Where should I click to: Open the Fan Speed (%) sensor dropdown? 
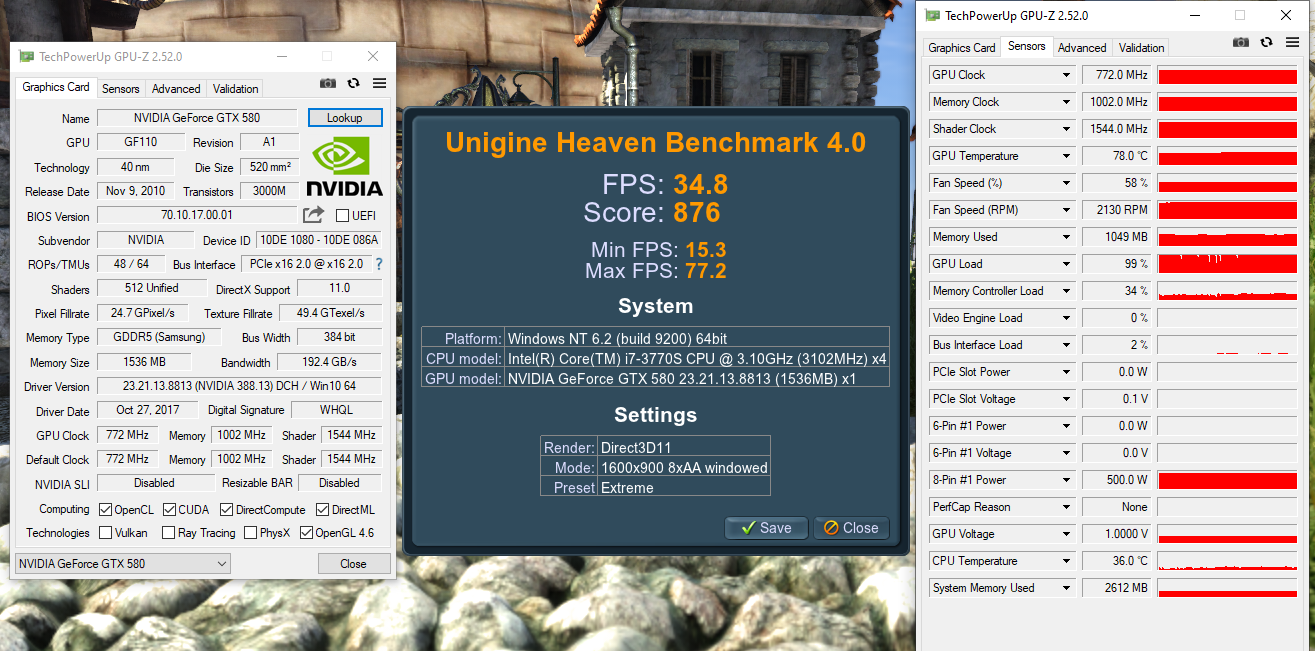1066,183
